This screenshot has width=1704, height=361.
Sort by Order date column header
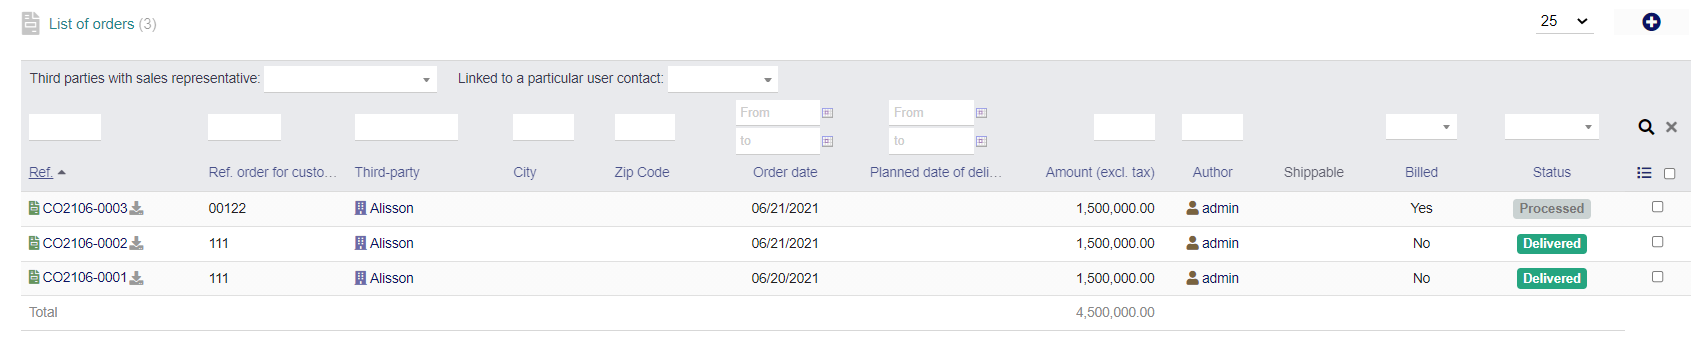click(x=785, y=172)
